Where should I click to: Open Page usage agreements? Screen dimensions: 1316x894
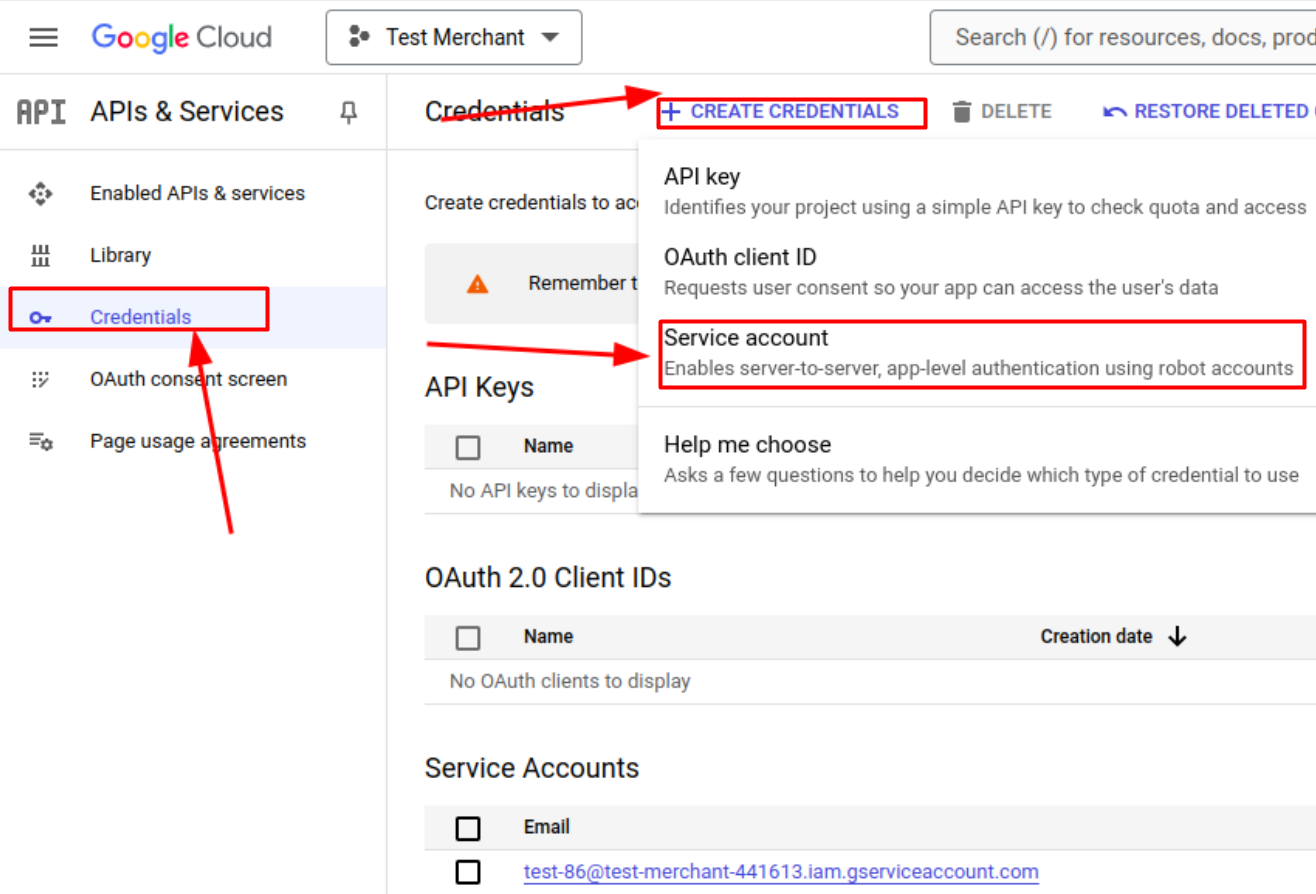tap(198, 441)
